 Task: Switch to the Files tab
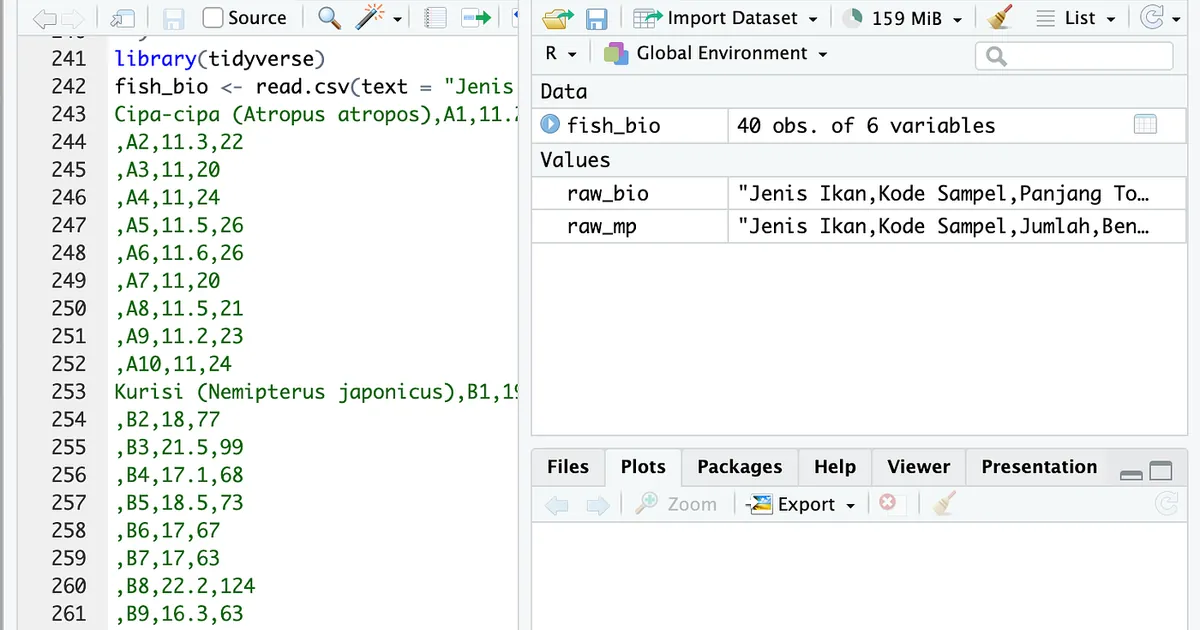click(568, 467)
